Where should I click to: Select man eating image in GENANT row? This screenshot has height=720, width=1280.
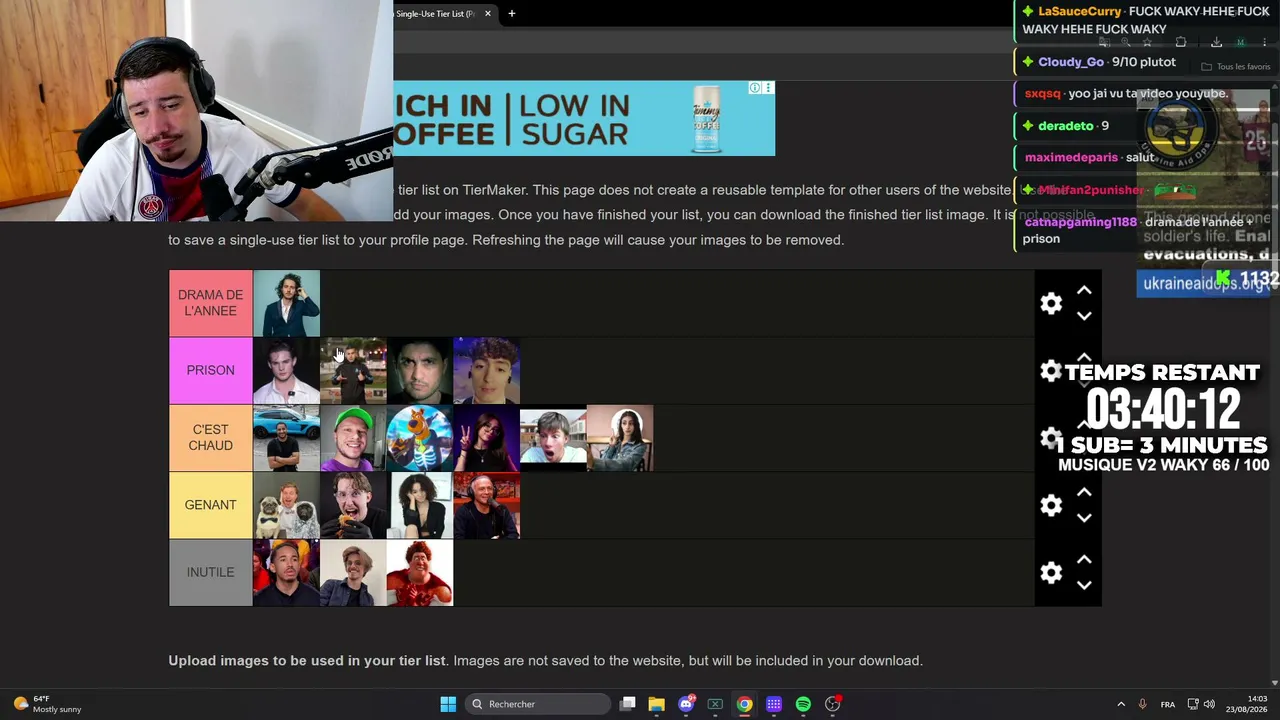tap(353, 505)
